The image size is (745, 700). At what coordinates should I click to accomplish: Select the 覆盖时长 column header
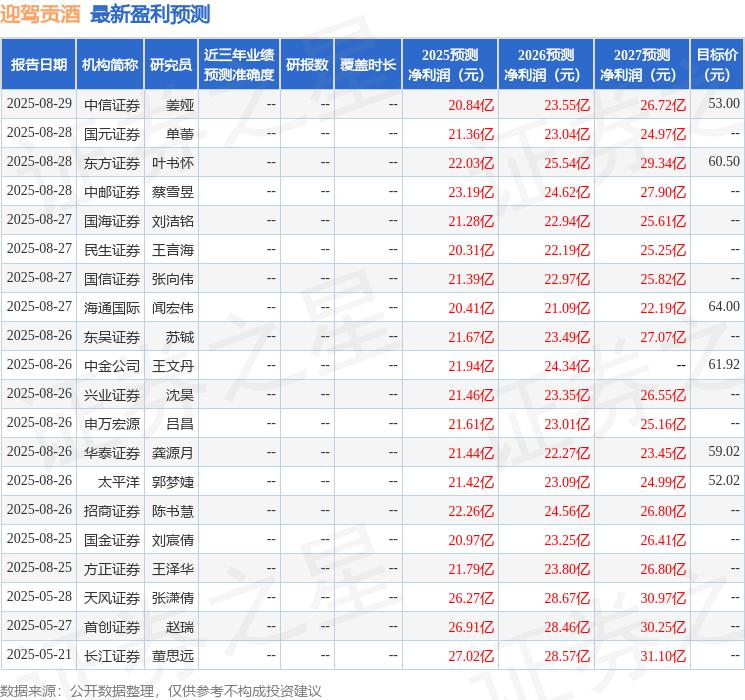pos(368,65)
